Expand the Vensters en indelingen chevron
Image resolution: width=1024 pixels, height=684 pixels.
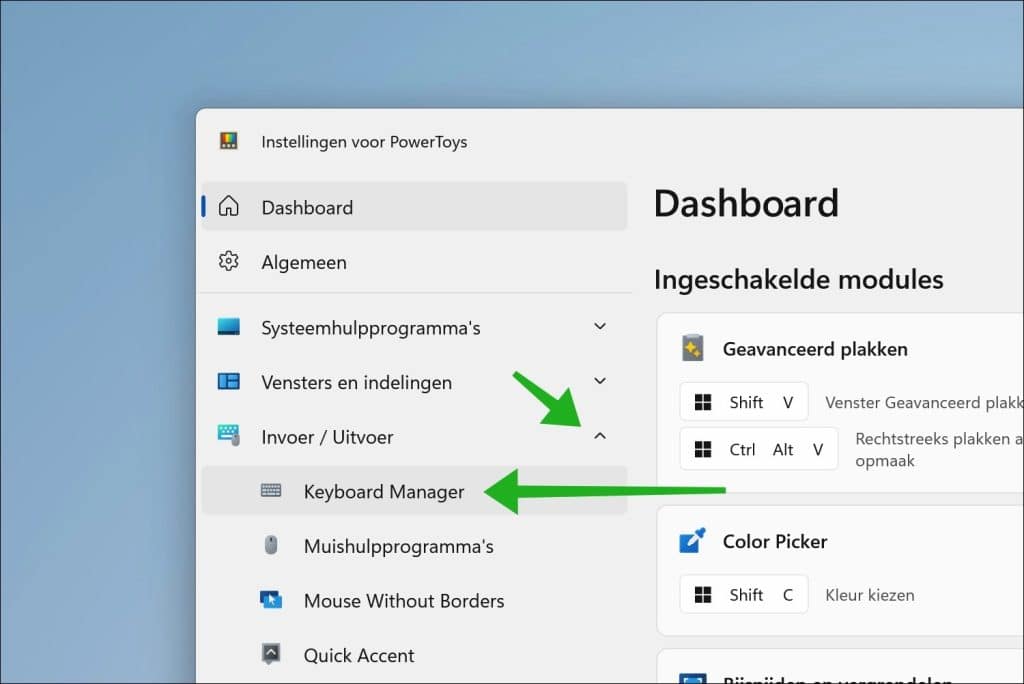tap(600, 381)
